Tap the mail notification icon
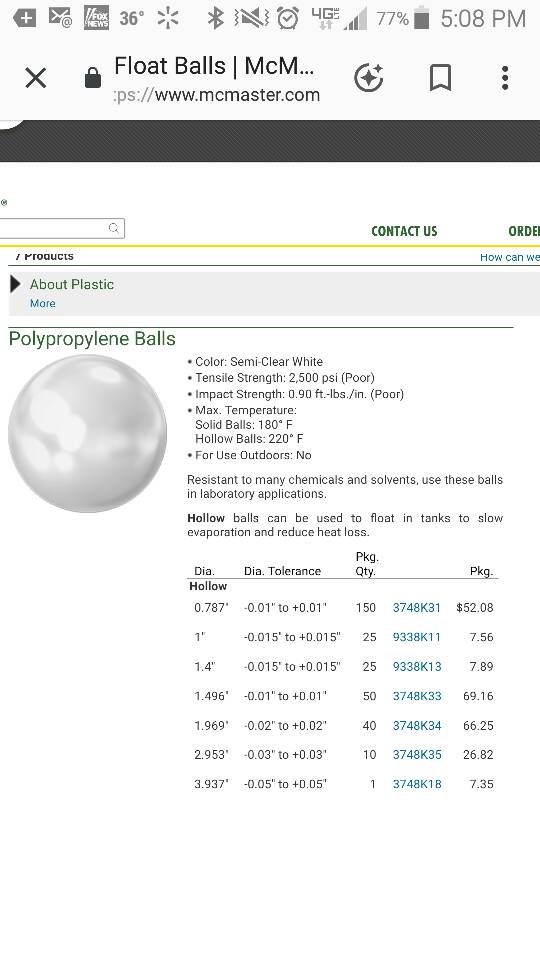 click(x=60, y=18)
